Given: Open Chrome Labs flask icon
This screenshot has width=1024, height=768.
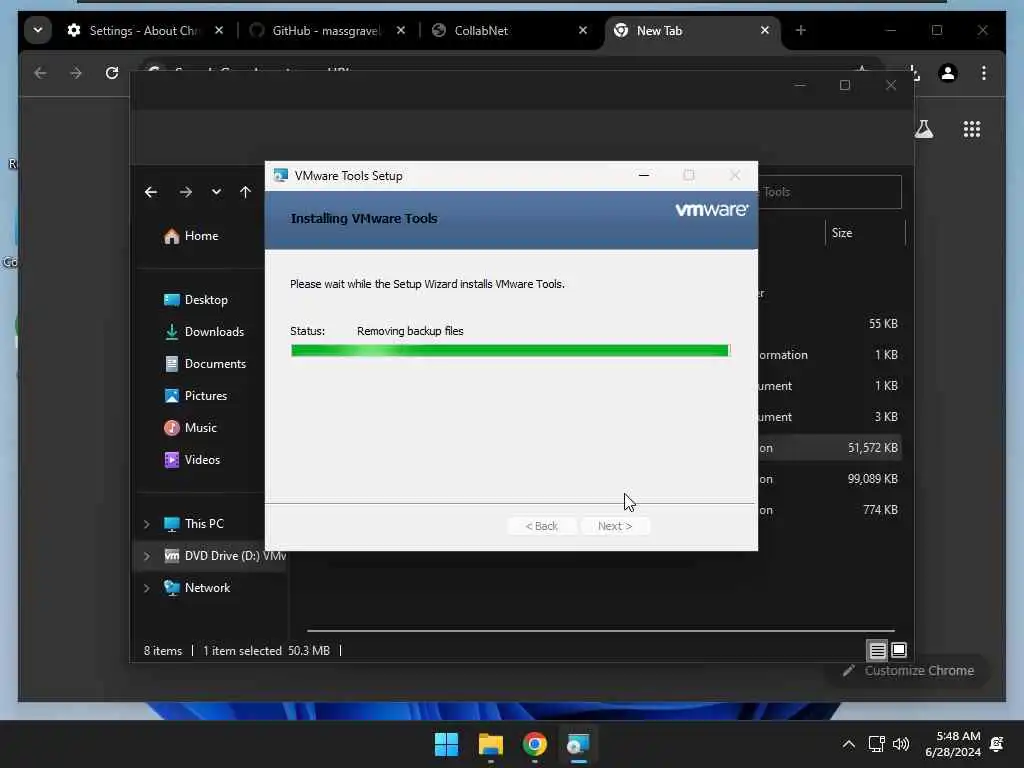Looking at the screenshot, I should point(923,129).
